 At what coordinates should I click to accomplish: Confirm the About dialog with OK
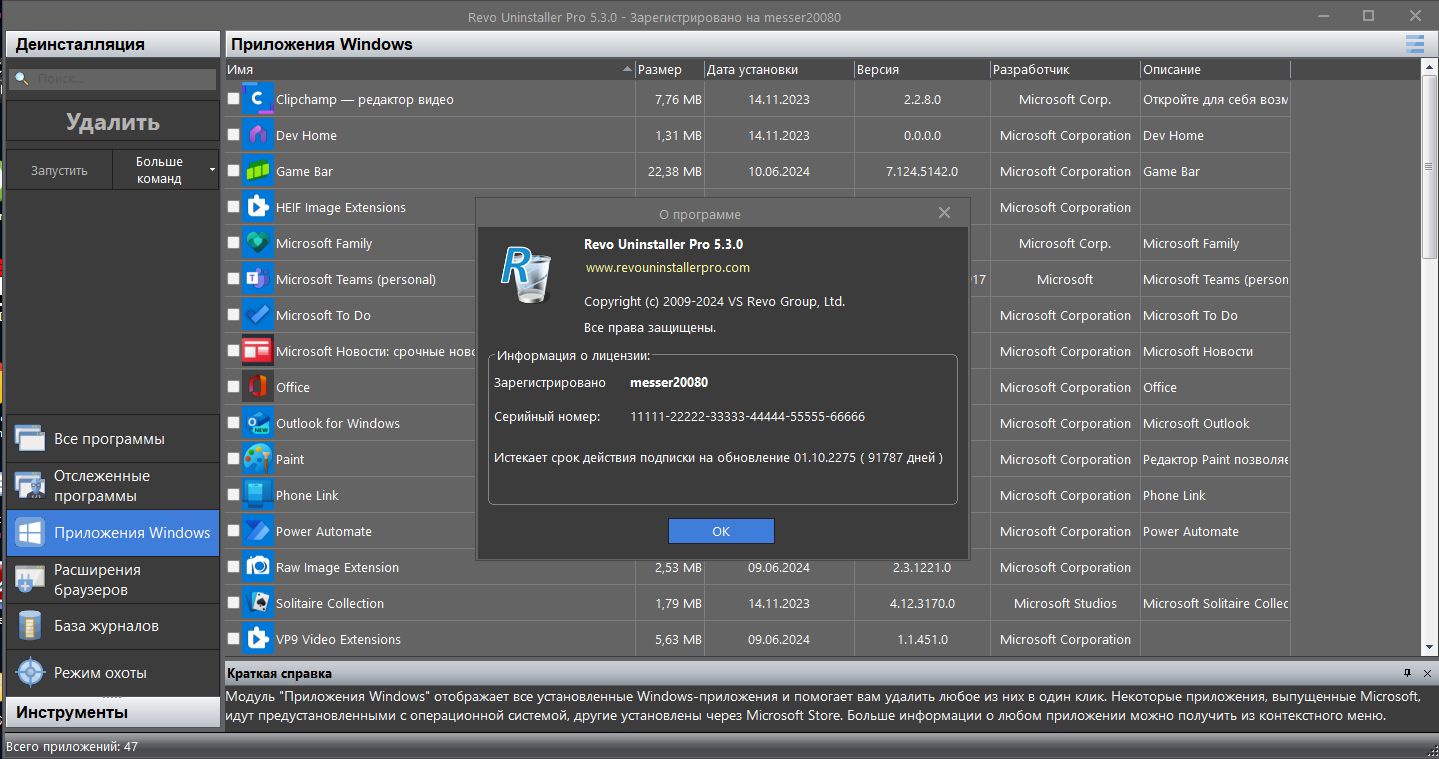click(x=721, y=531)
